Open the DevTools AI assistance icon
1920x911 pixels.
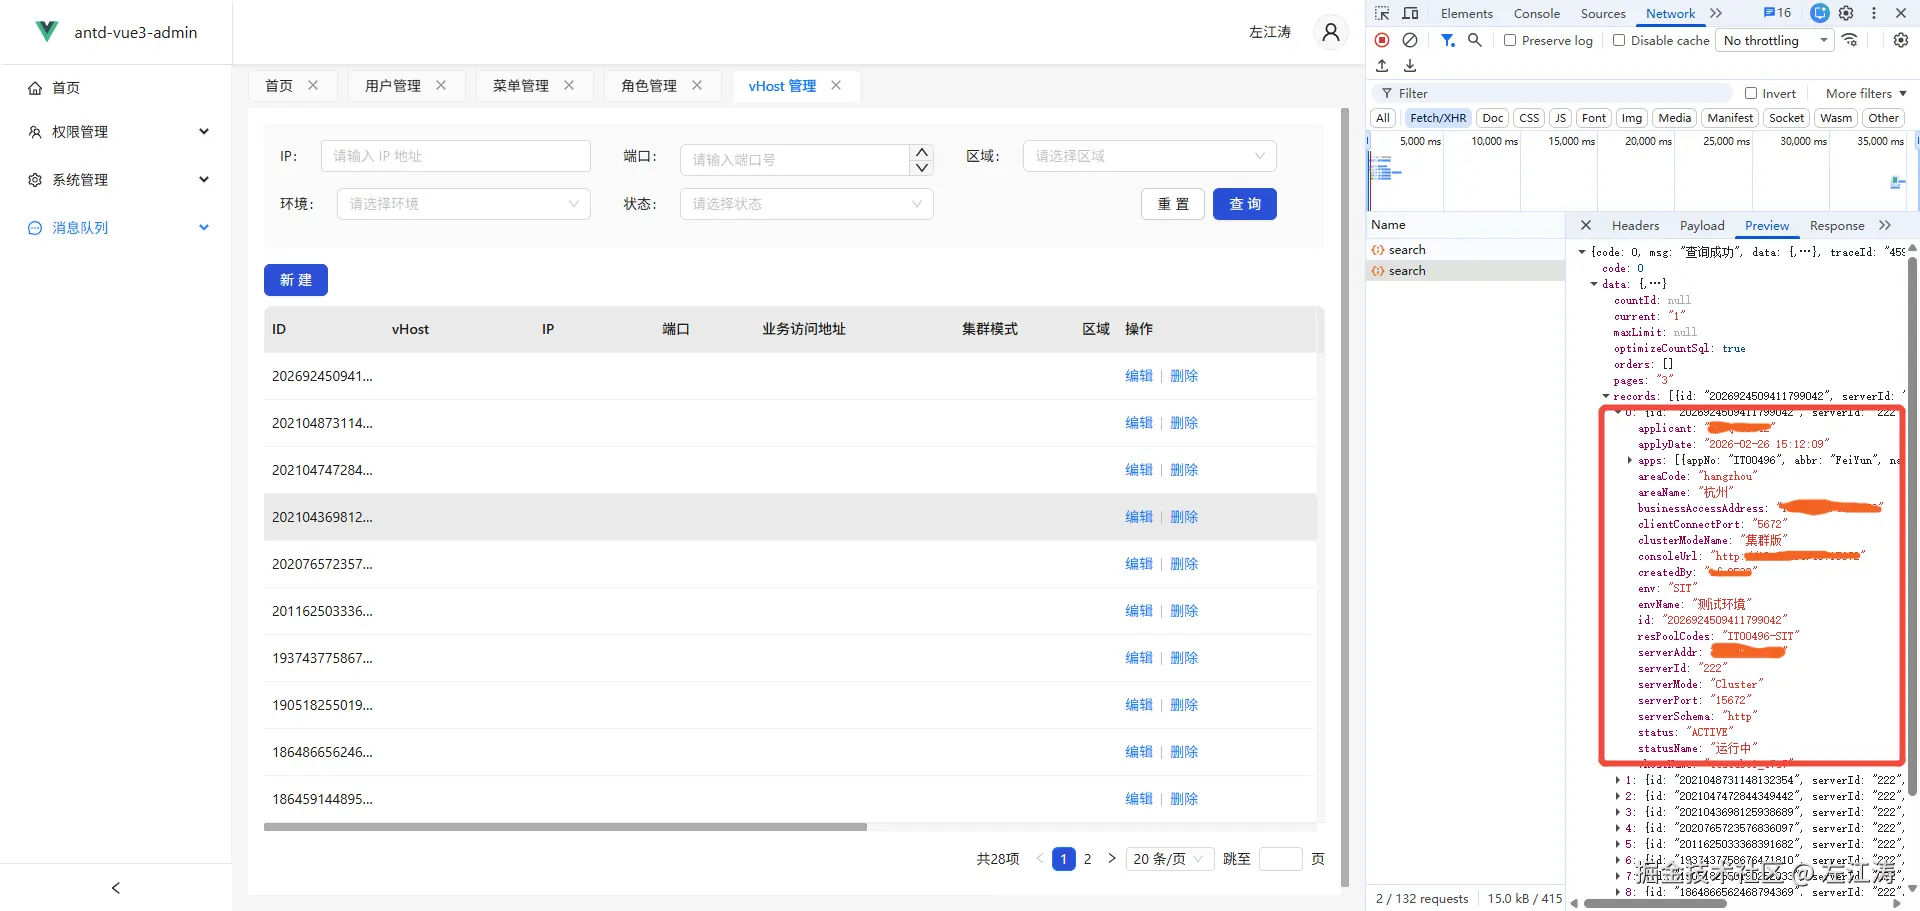coord(1820,13)
